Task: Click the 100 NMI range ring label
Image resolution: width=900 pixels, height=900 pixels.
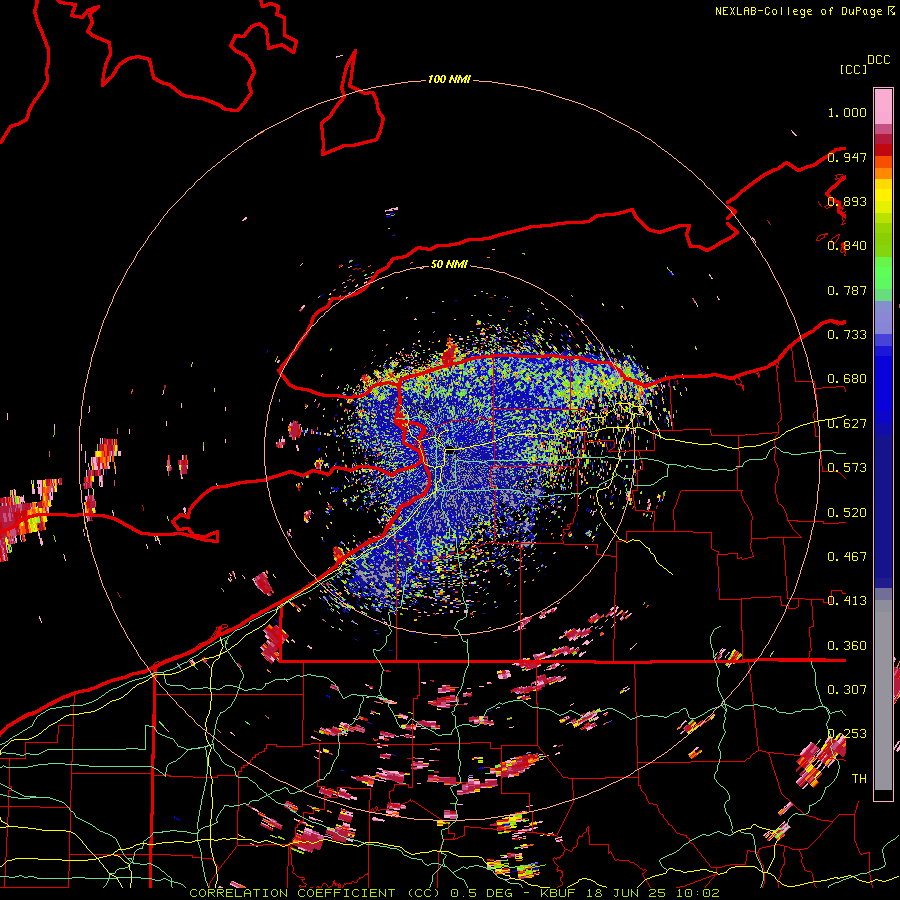Action: coord(449,79)
